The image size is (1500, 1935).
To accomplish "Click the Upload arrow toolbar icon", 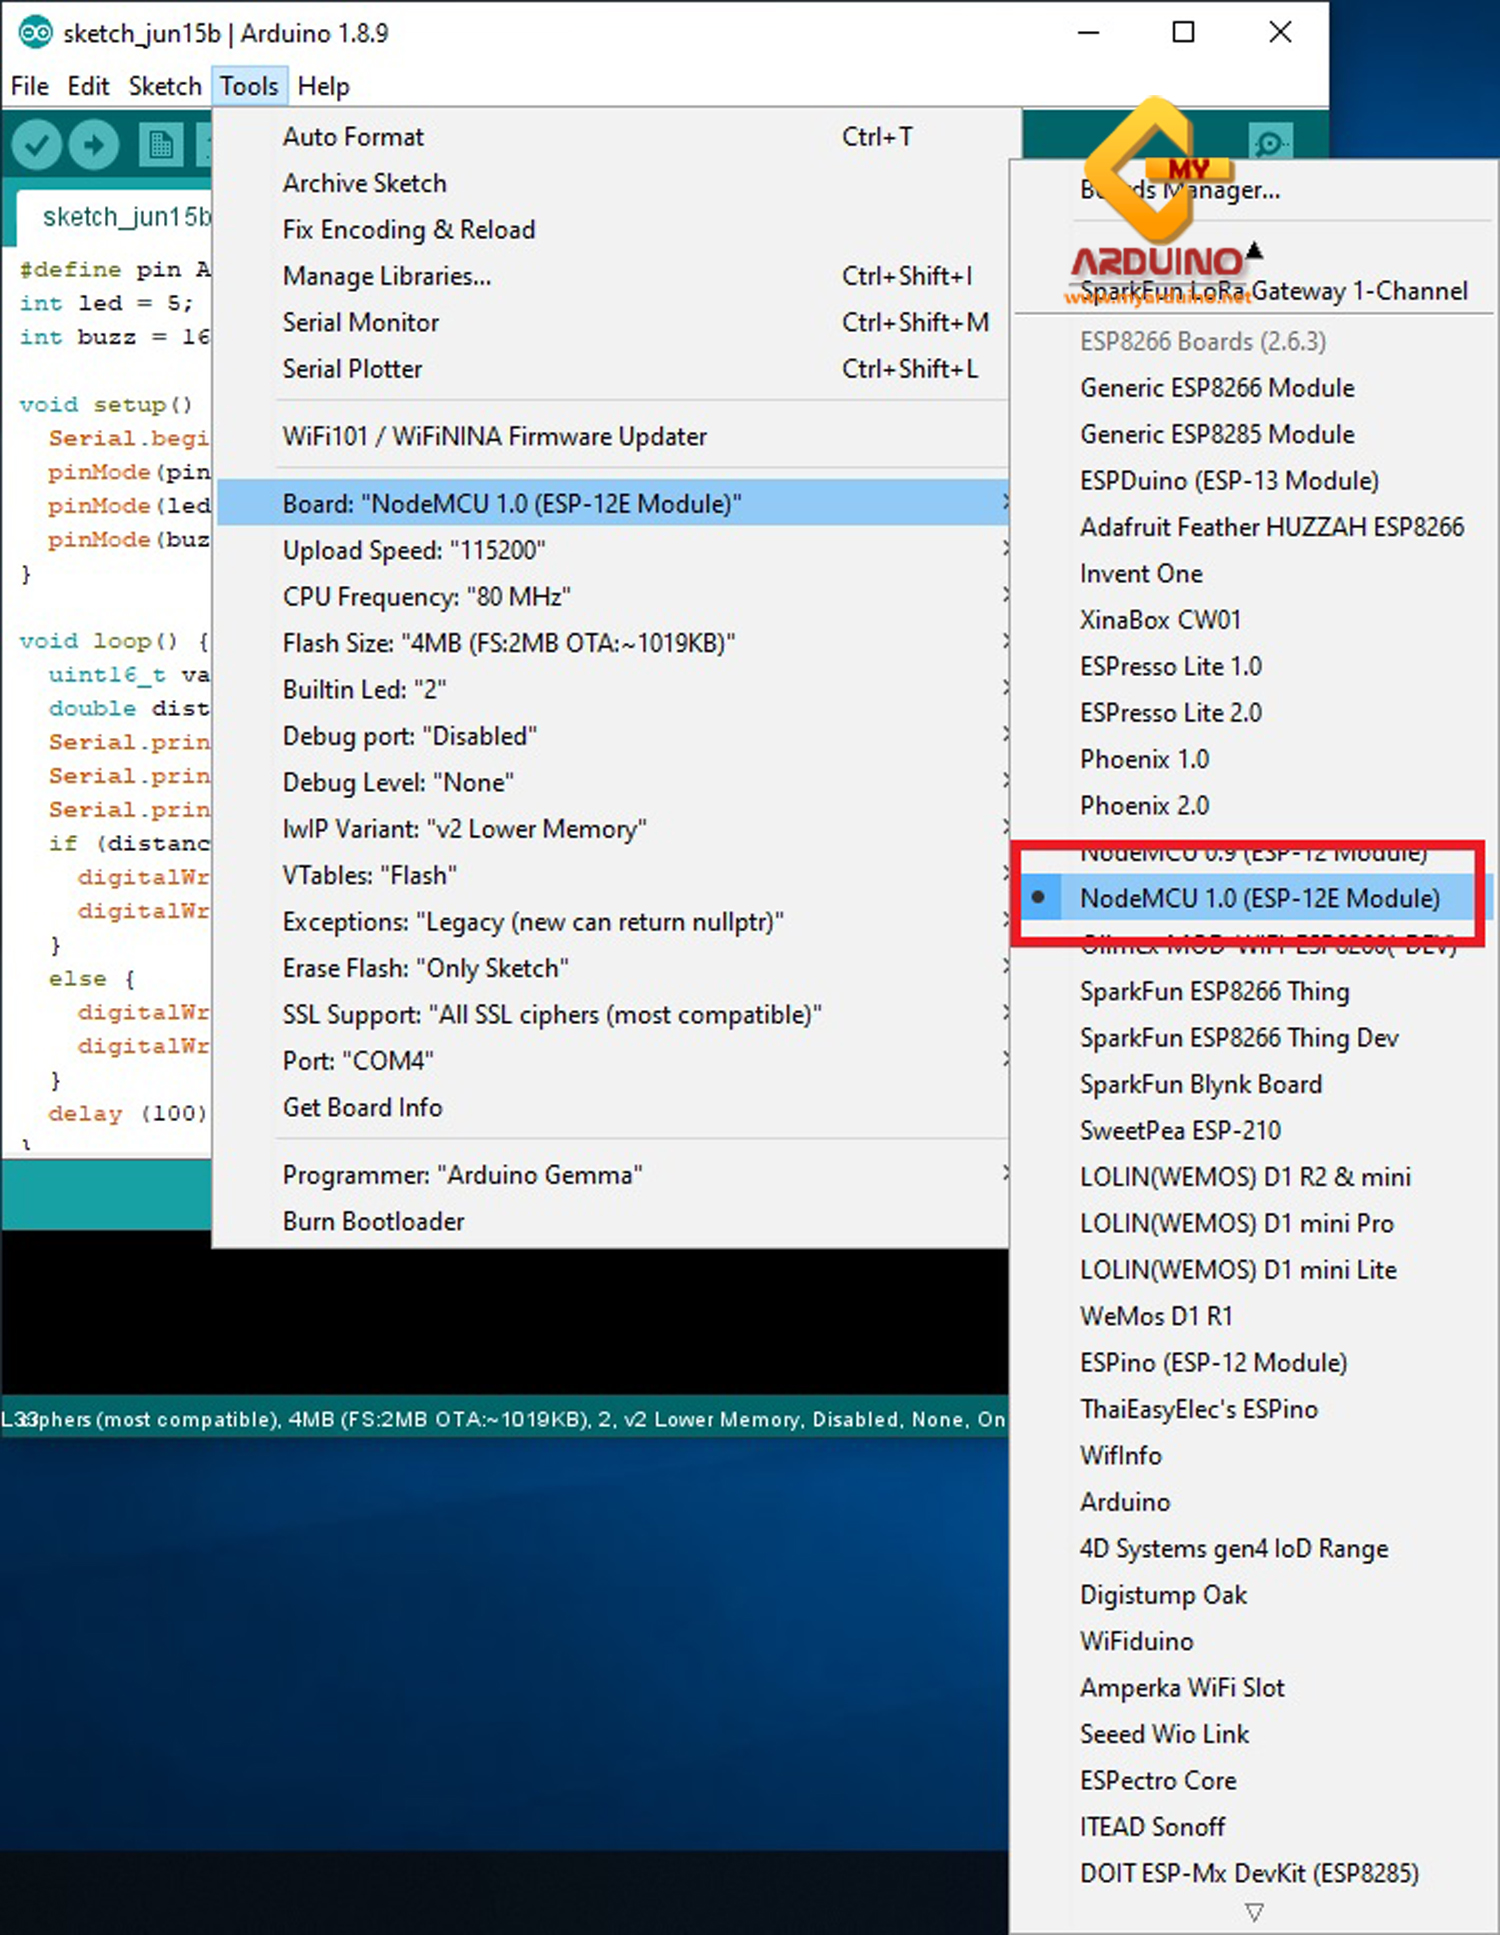I will tap(94, 146).
